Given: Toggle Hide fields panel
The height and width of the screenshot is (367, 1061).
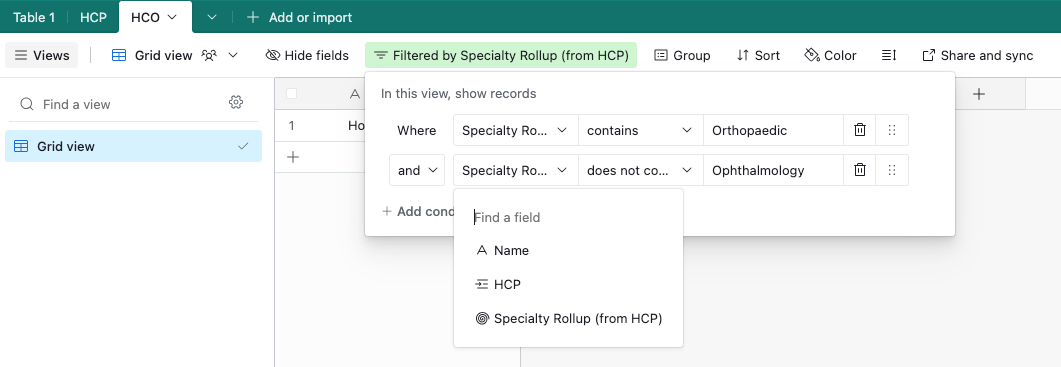Looking at the screenshot, I should click(307, 56).
